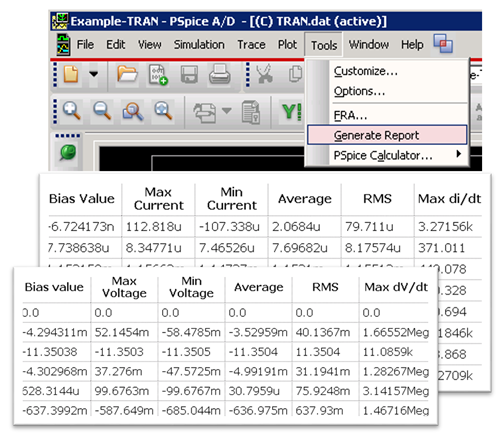Choose FRA... in Tools menu

387,116
